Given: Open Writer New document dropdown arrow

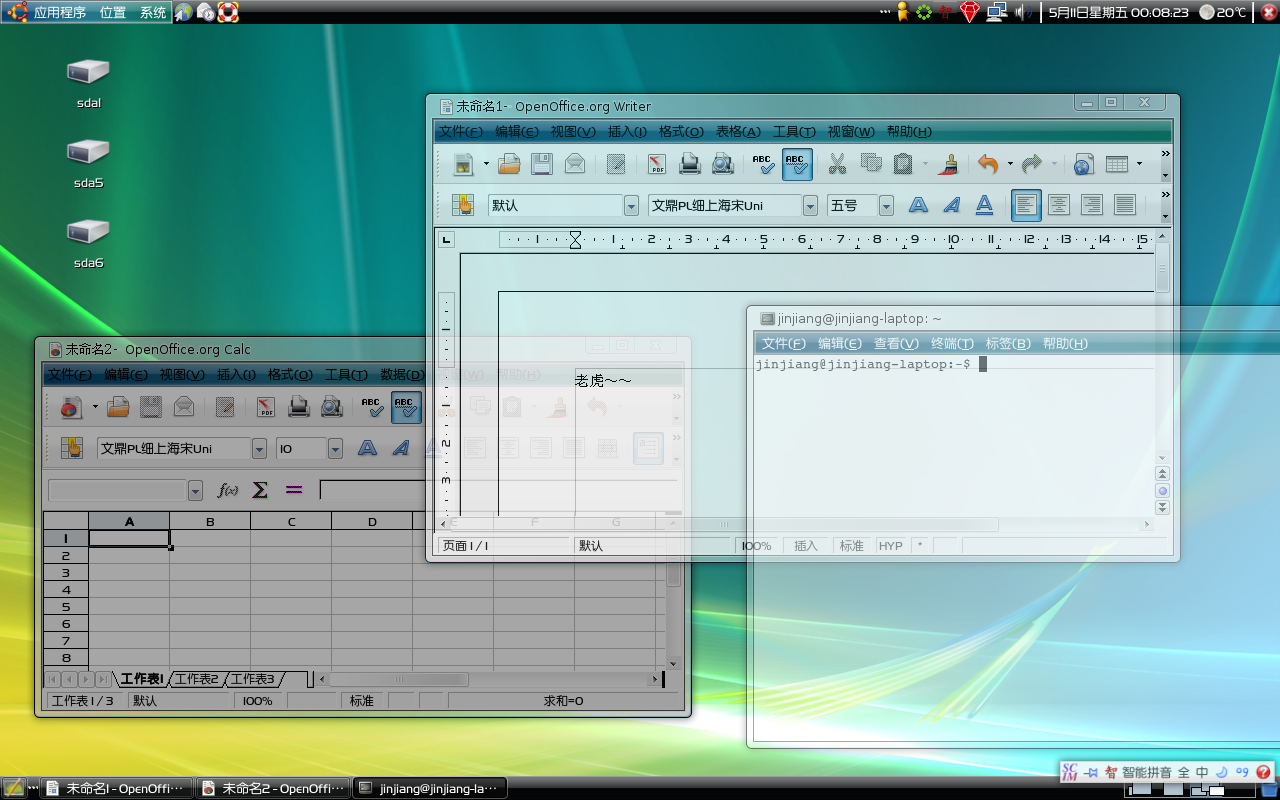Looking at the screenshot, I should pyautogui.click(x=486, y=164).
